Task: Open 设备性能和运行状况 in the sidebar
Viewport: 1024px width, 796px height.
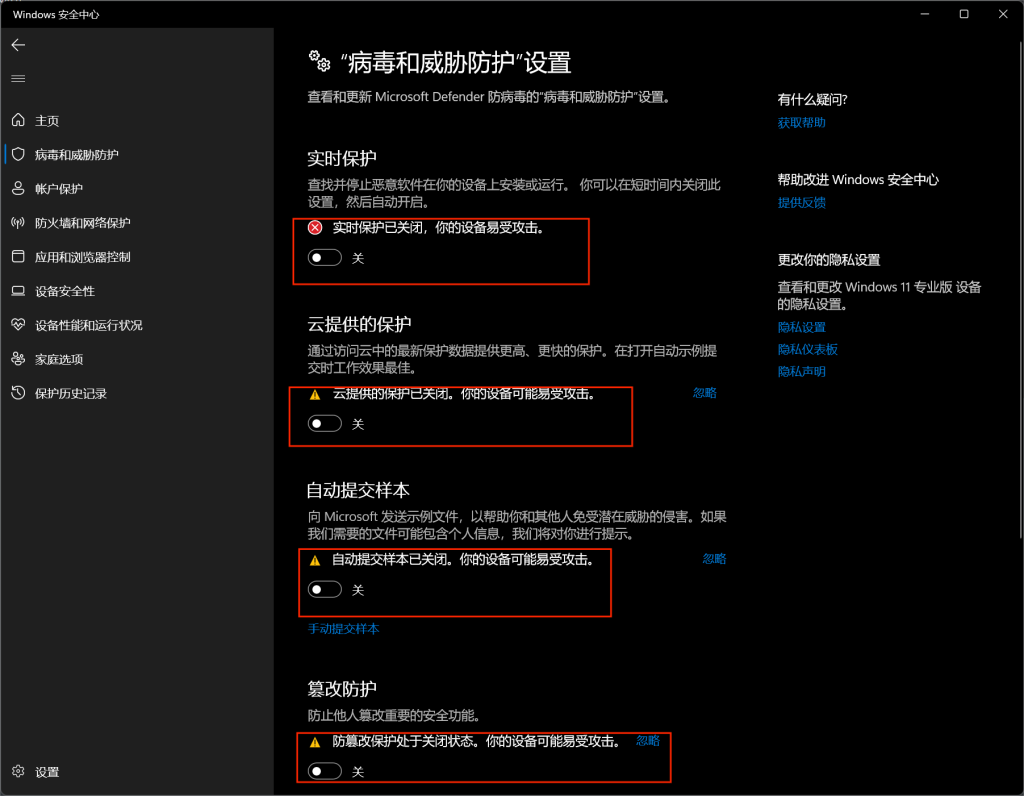Action: (x=89, y=325)
